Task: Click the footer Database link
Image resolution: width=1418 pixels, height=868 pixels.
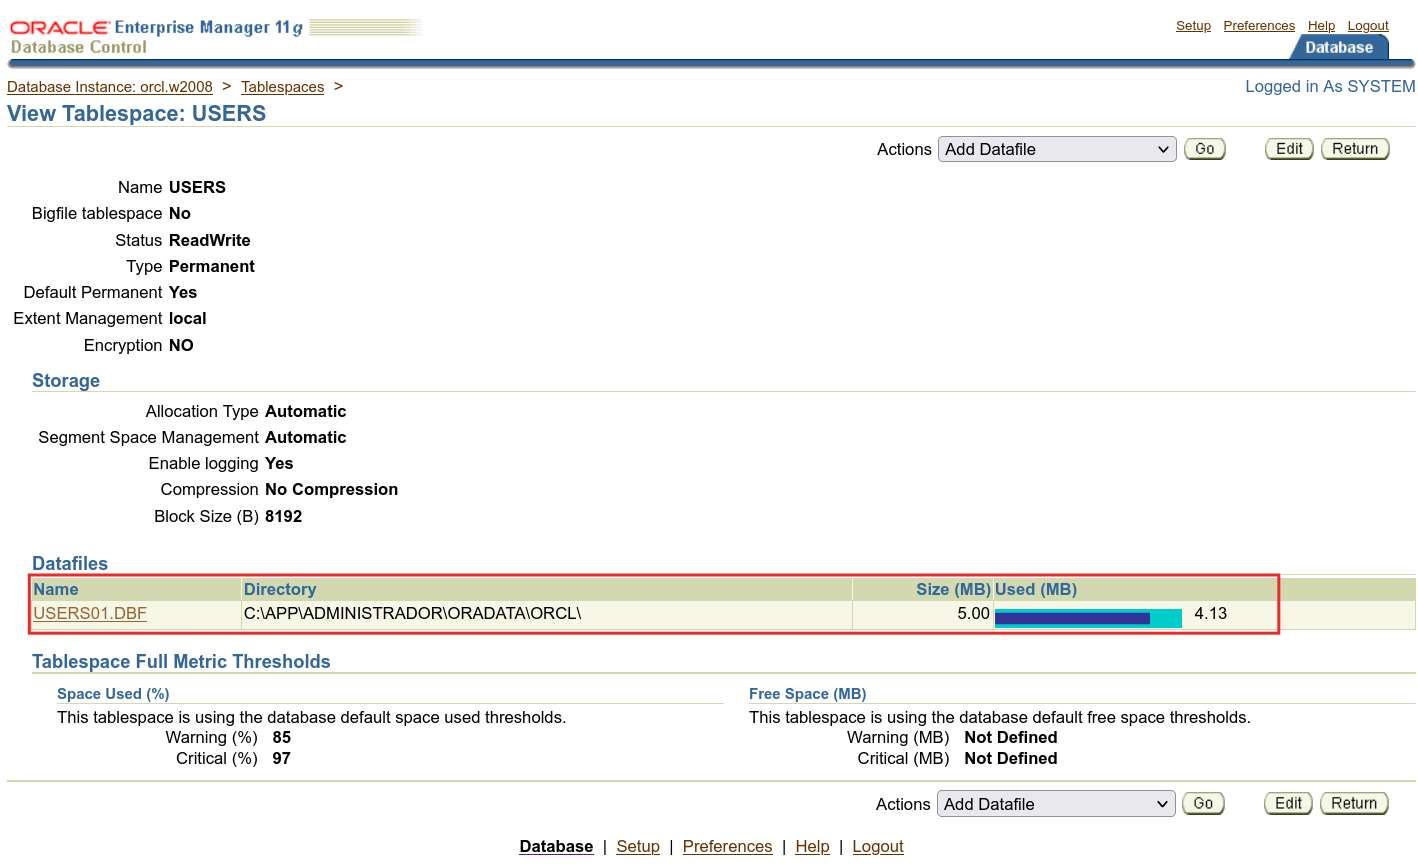Action: pos(556,846)
